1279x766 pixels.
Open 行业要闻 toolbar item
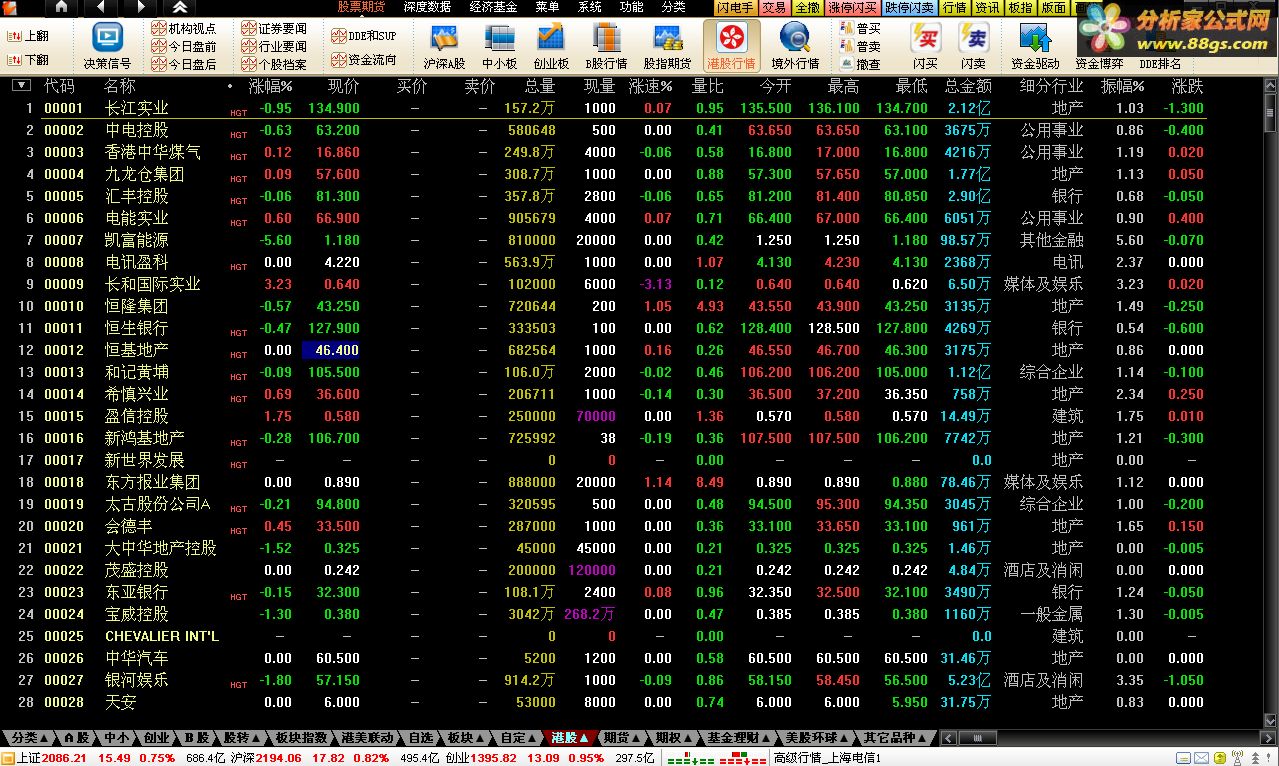[x=275, y=46]
